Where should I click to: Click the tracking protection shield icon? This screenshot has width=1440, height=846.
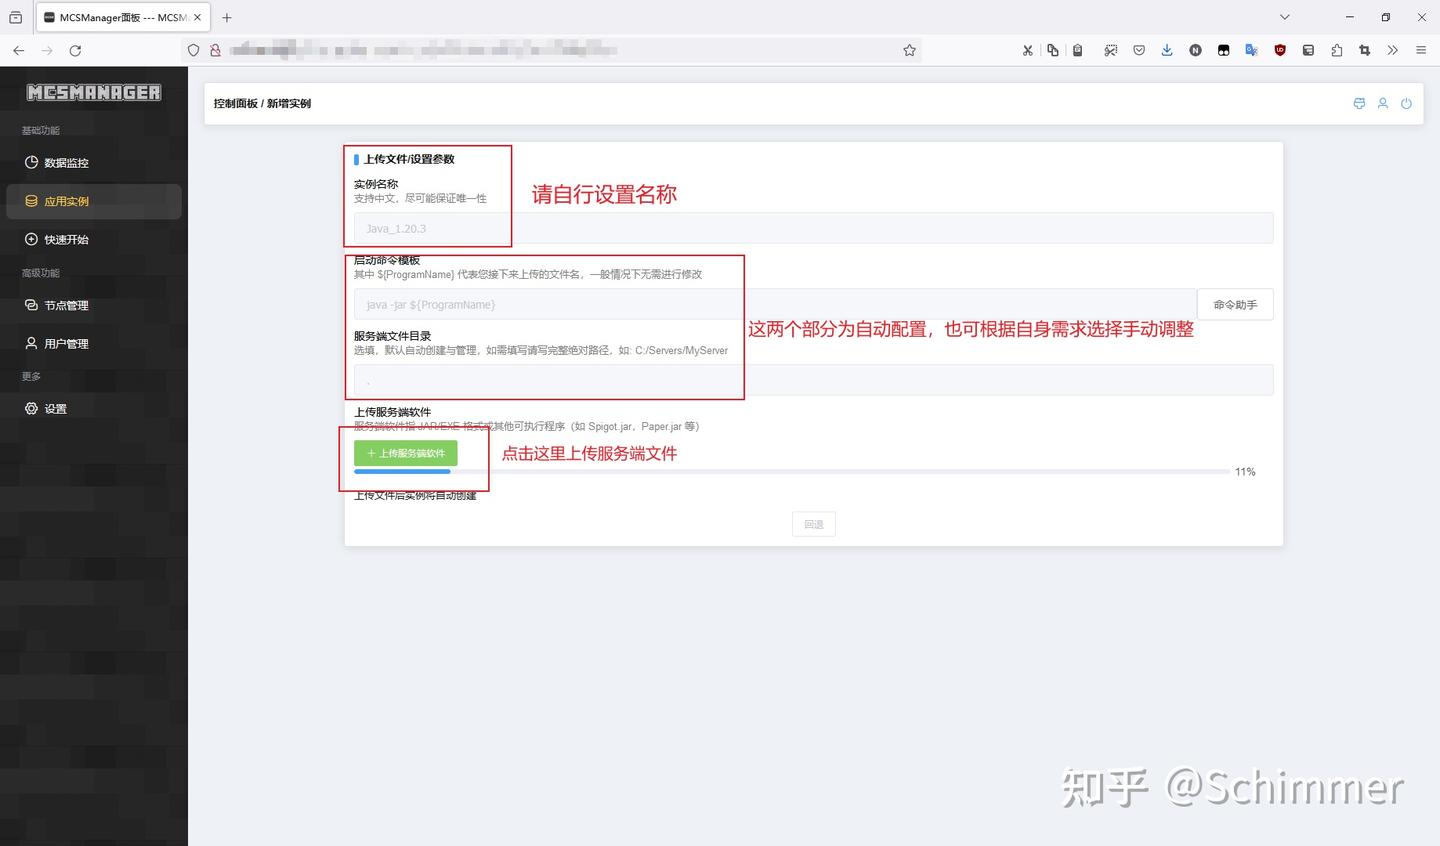point(192,49)
